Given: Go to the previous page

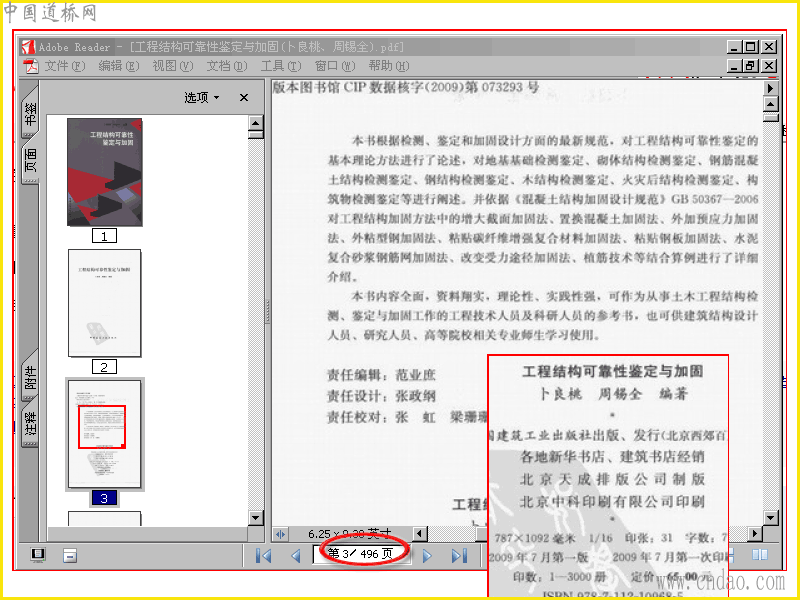Looking at the screenshot, I should click(296, 556).
